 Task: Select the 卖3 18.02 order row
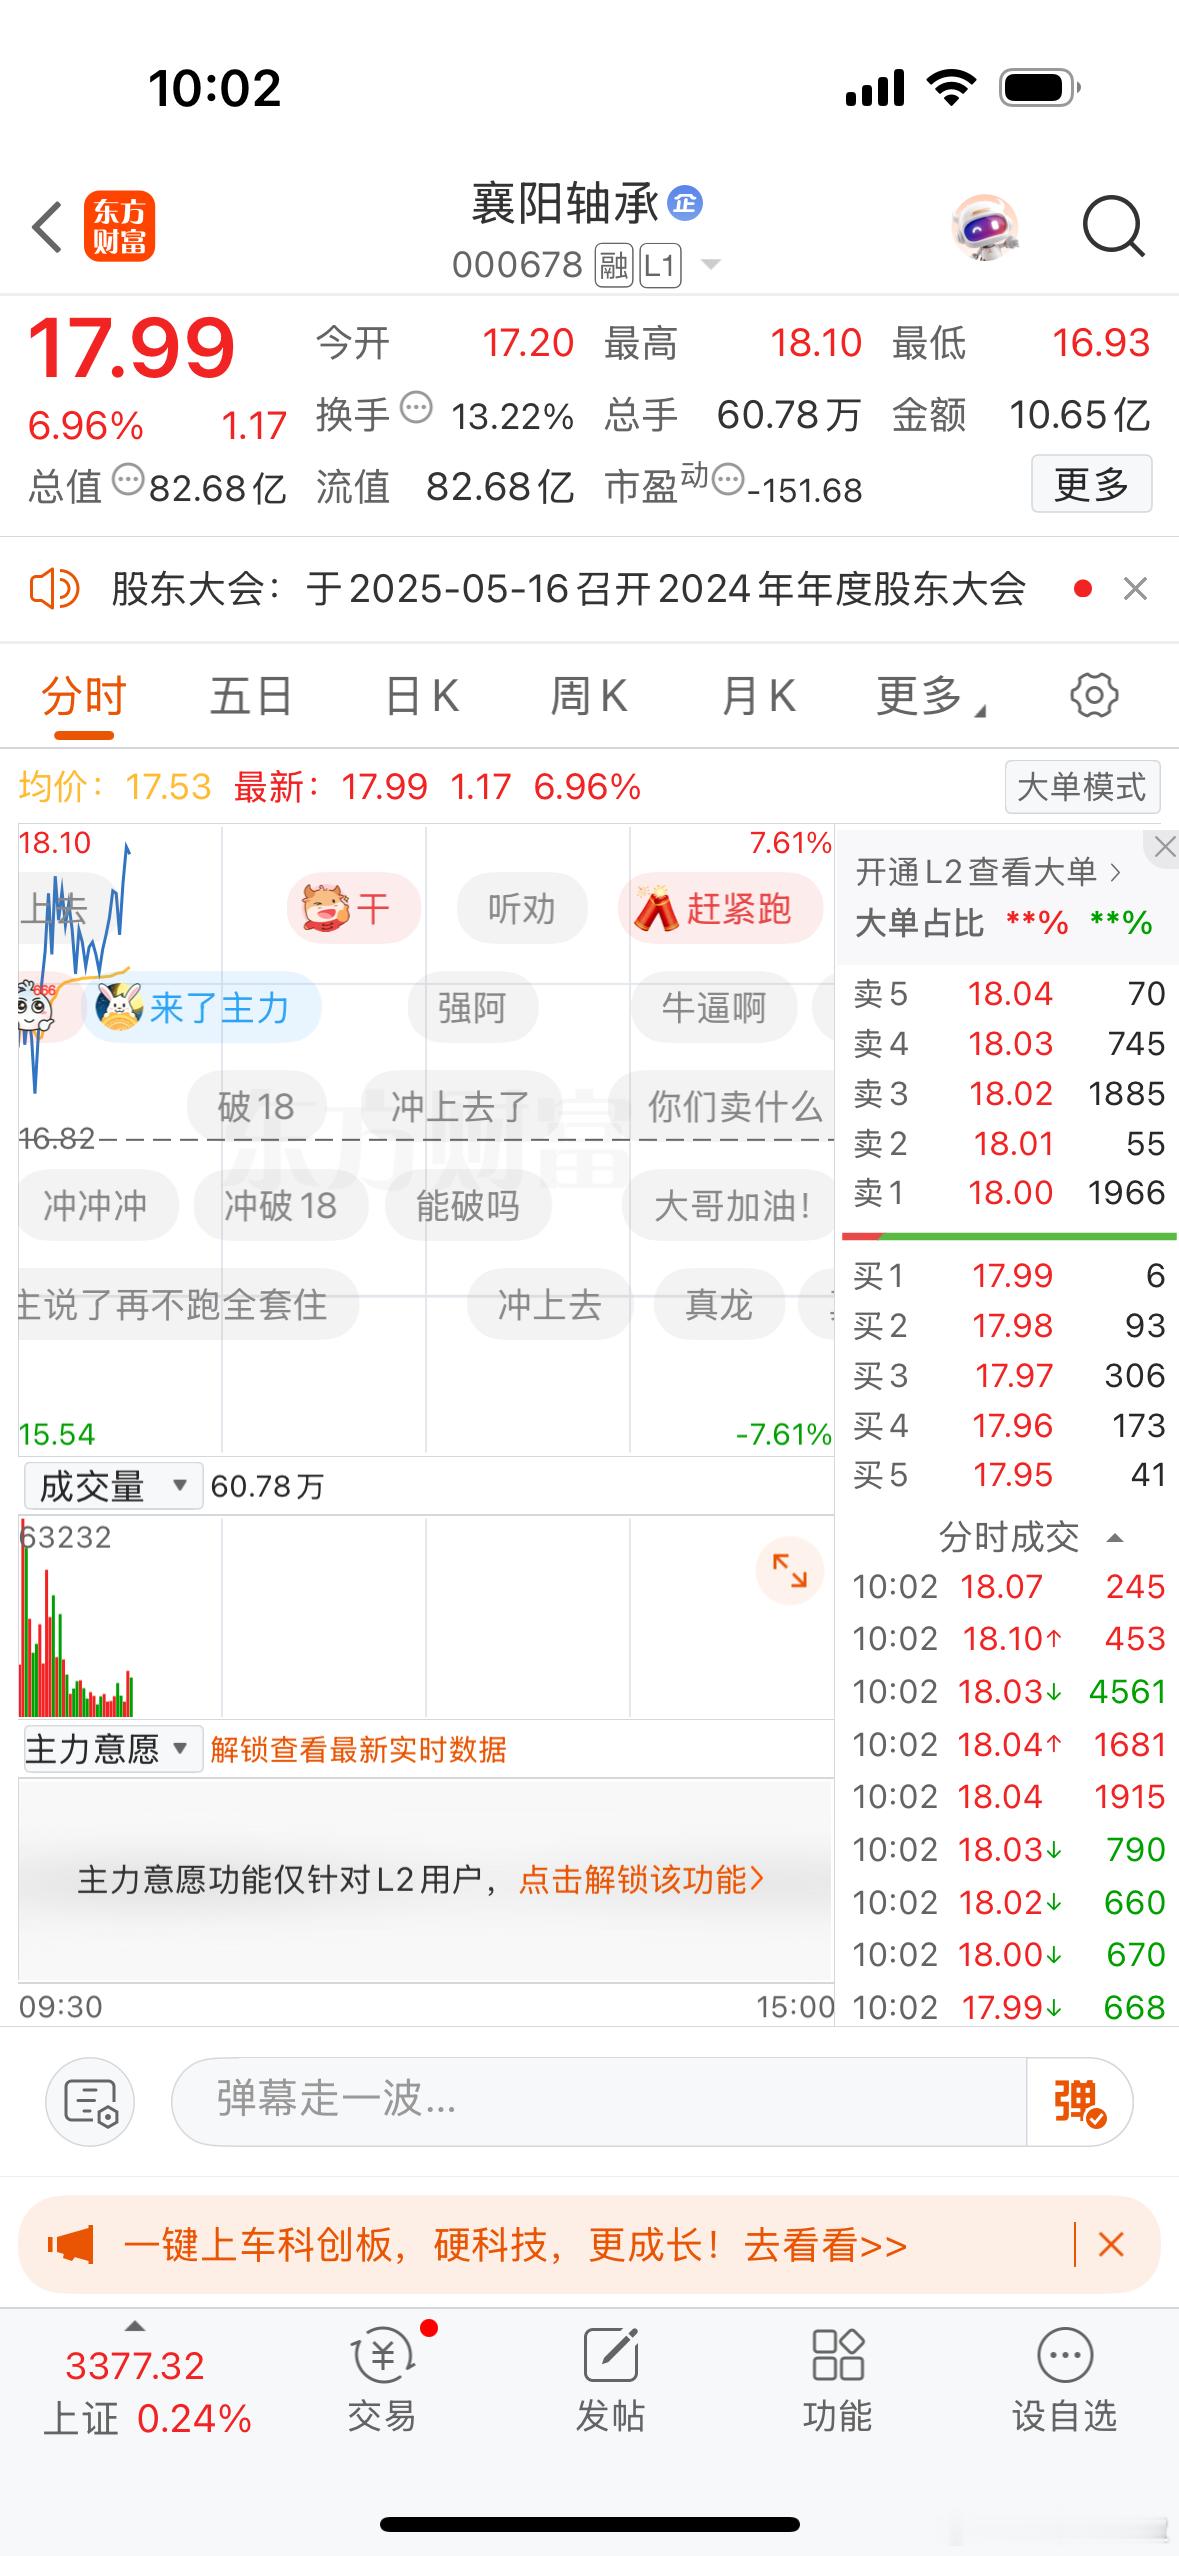tap(1008, 1093)
